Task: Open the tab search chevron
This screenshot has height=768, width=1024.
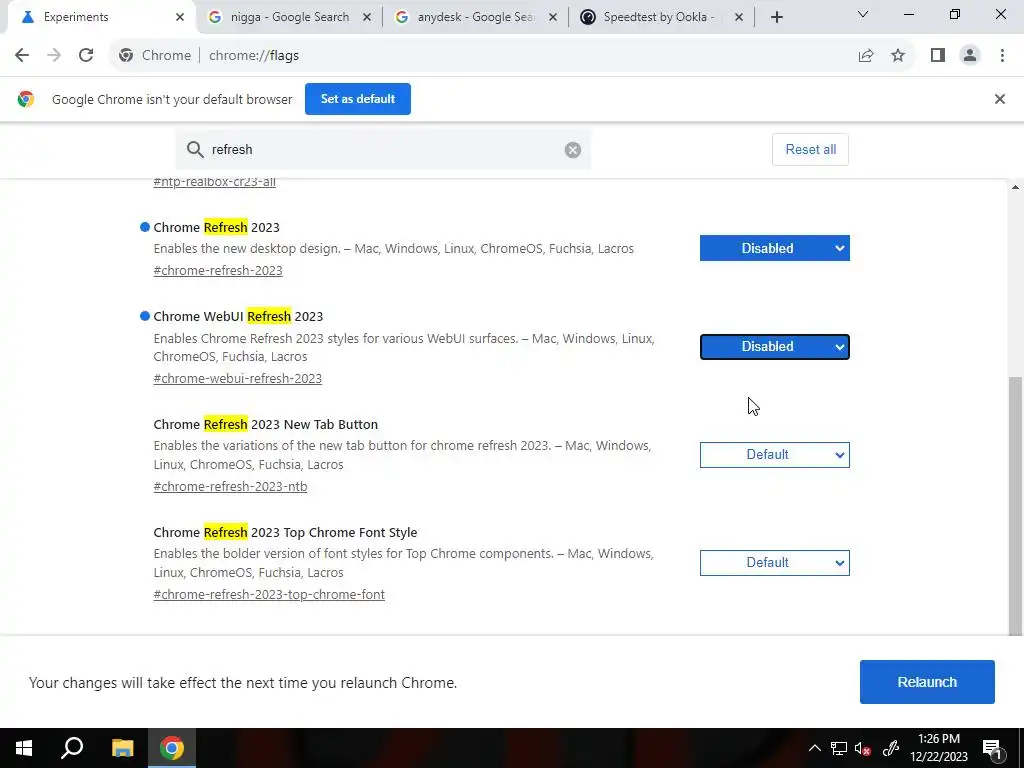Action: click(x=863, y=14)
